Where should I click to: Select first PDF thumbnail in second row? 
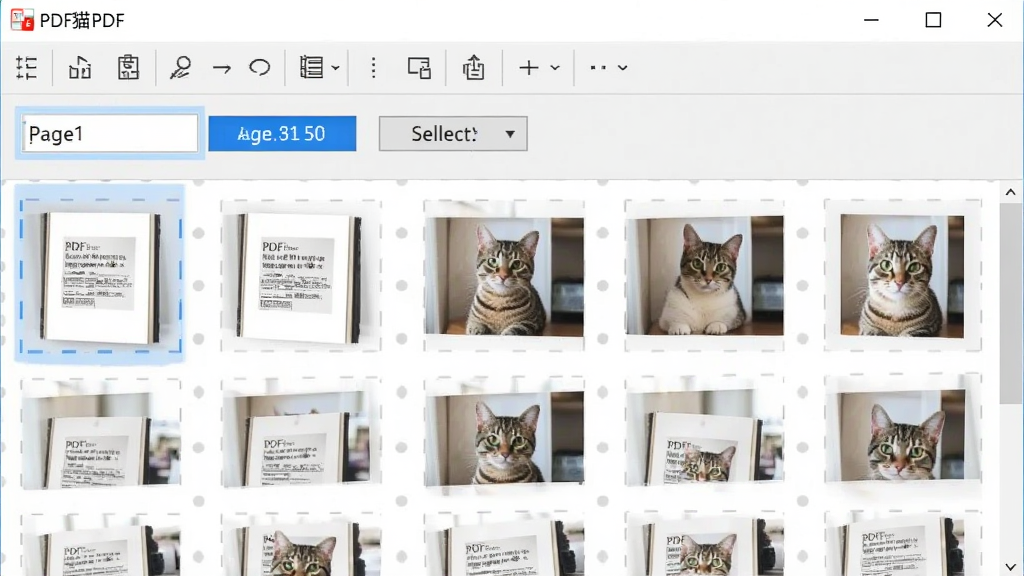click(x=101, y=433)
